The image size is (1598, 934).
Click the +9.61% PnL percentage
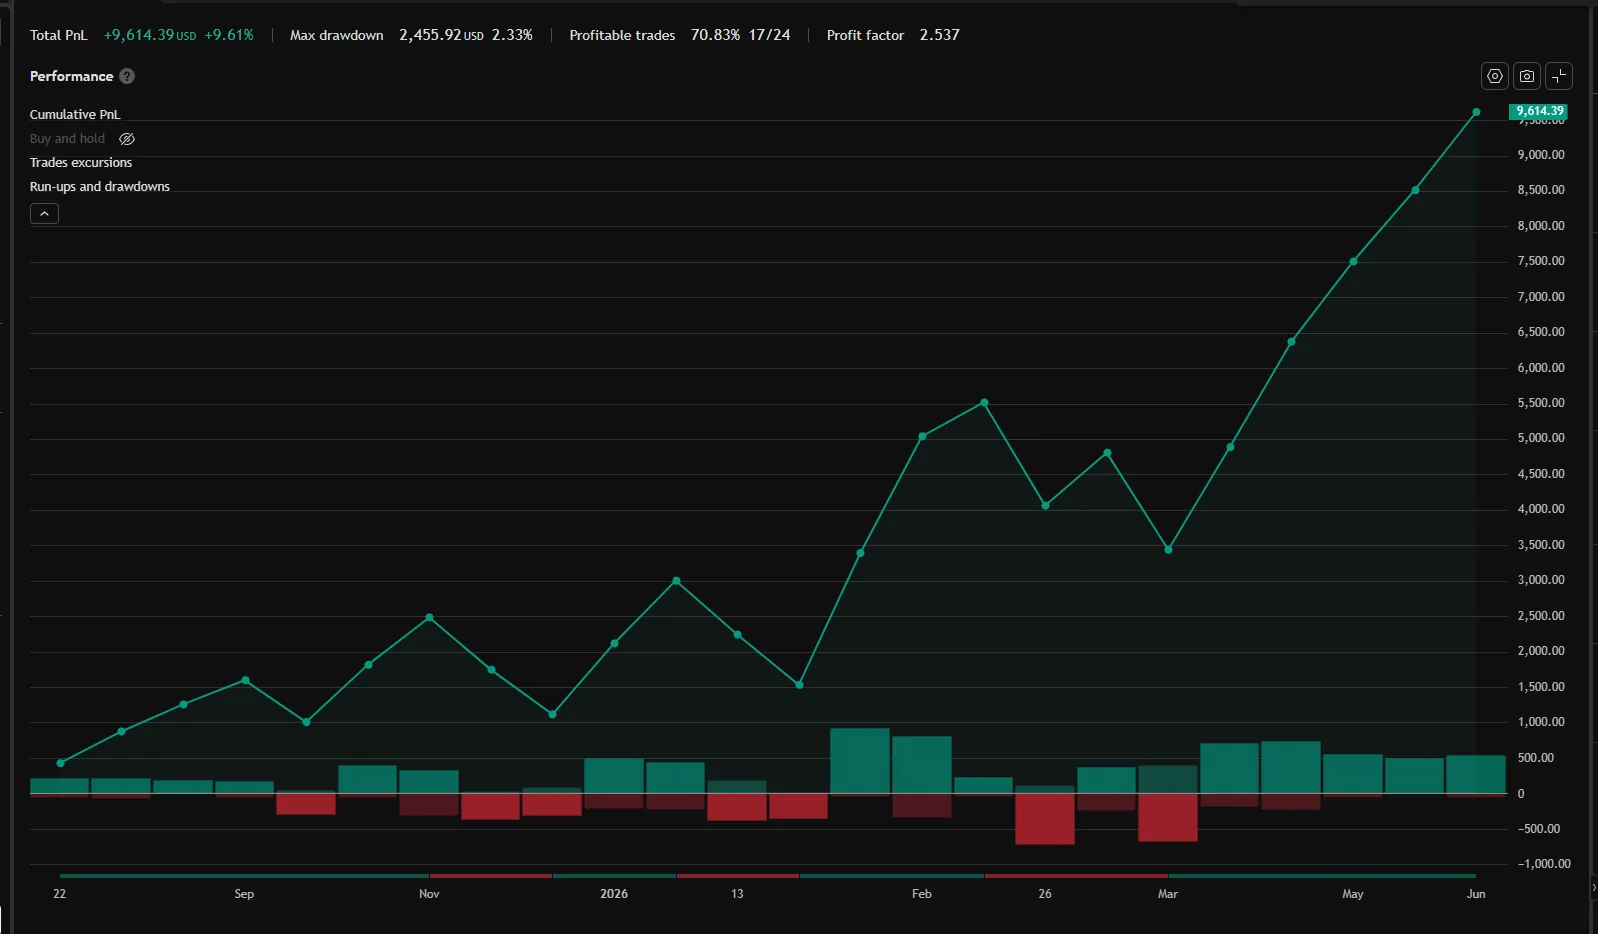229,35
